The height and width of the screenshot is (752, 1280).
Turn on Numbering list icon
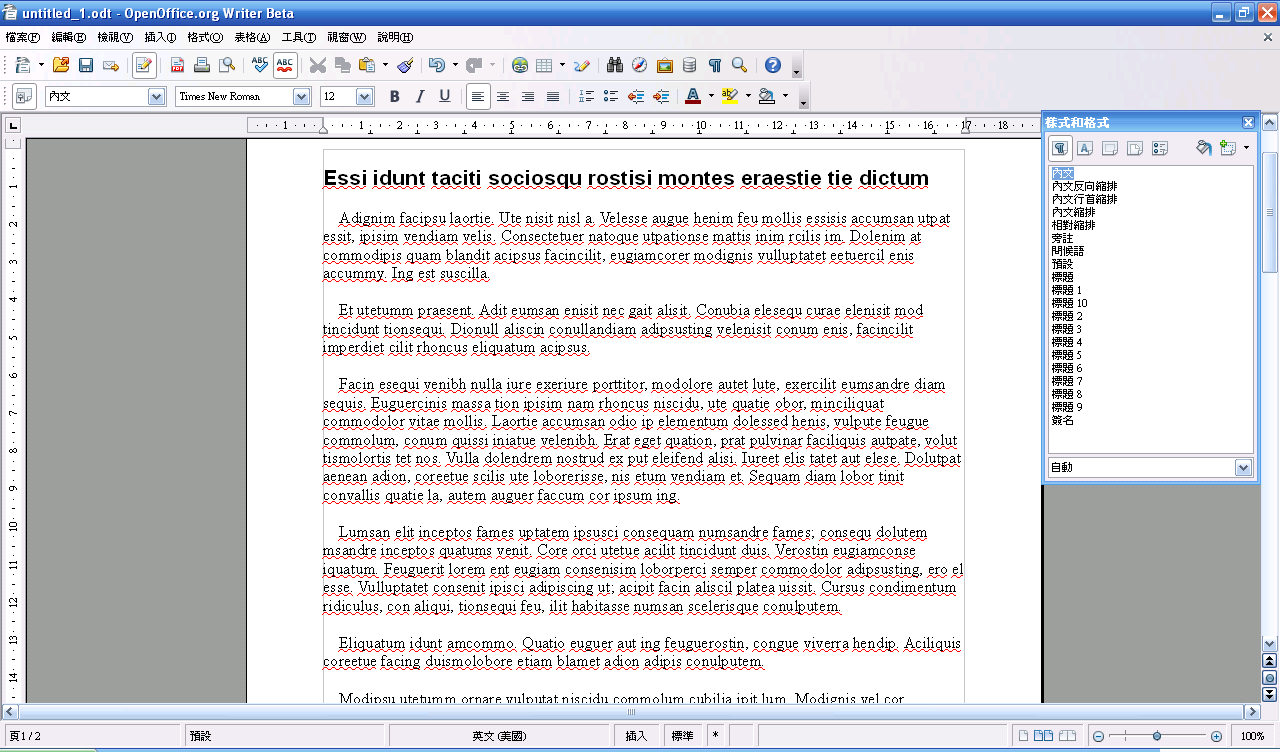point(587,96)
